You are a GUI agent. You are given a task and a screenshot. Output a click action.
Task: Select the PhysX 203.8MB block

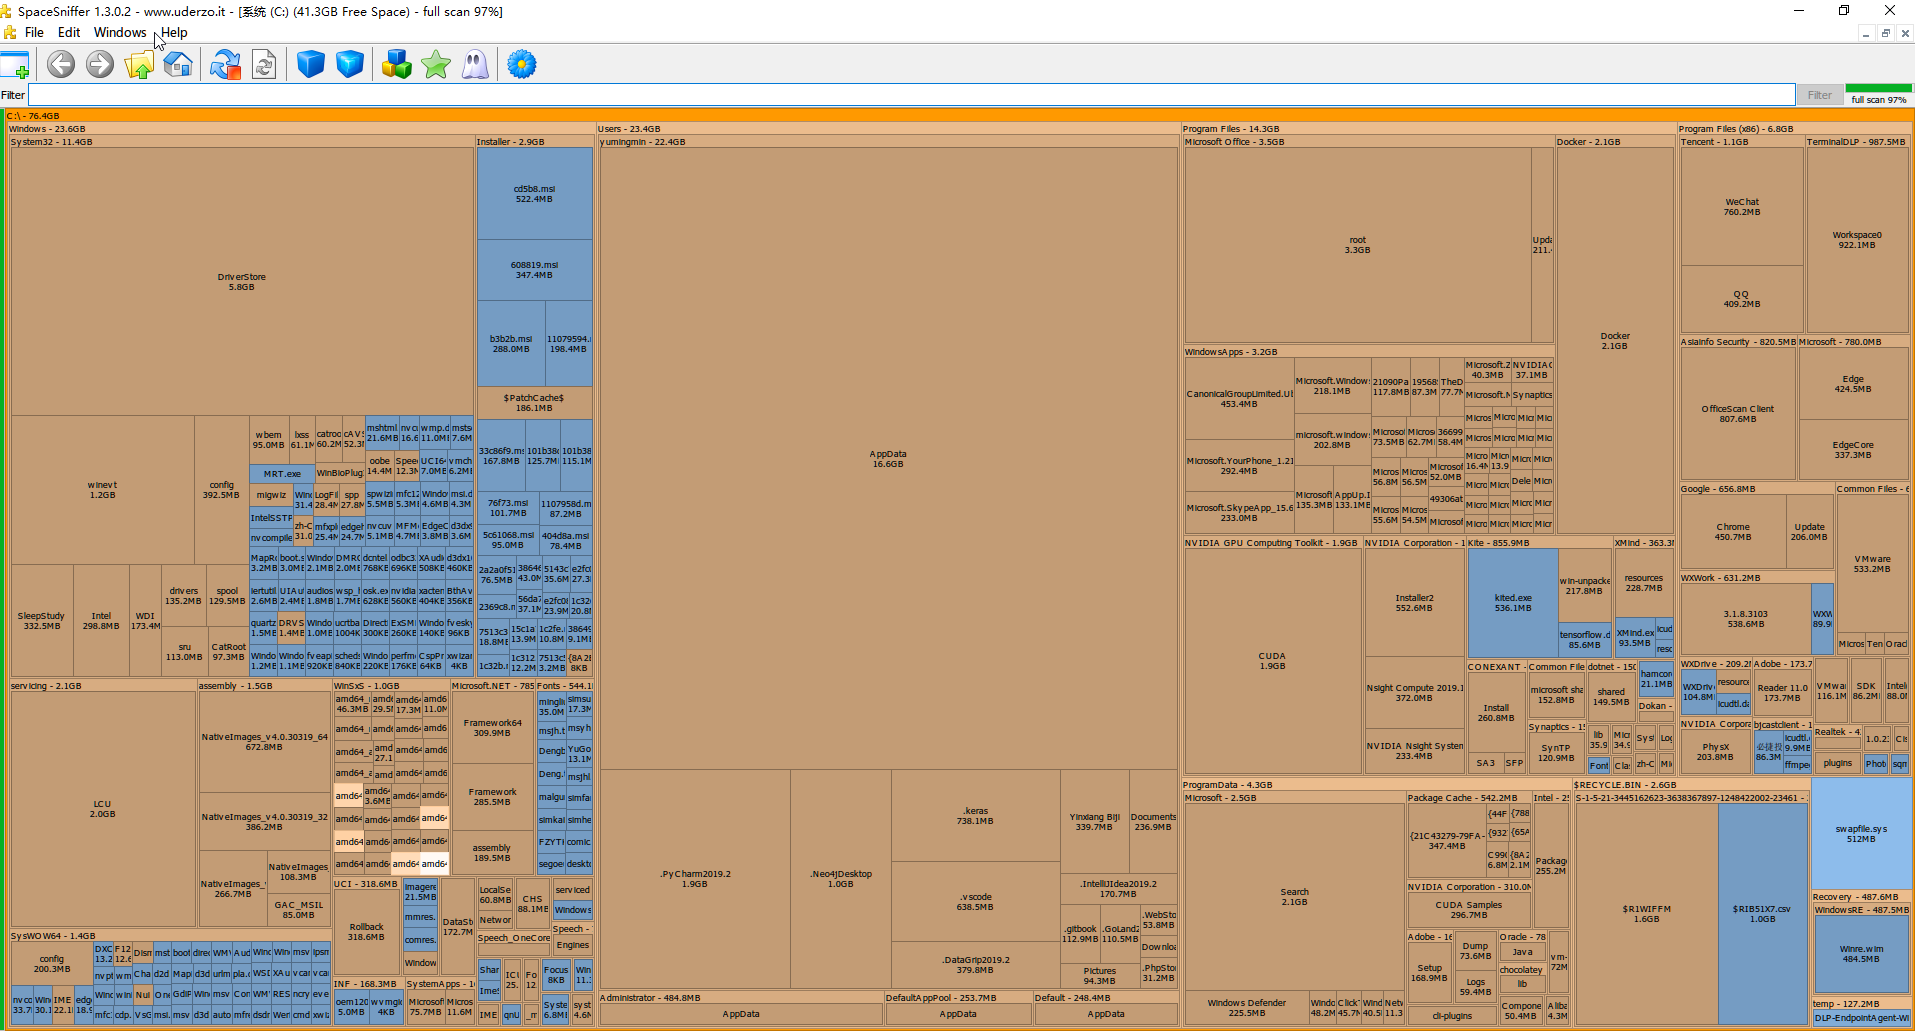[1715, 752]
